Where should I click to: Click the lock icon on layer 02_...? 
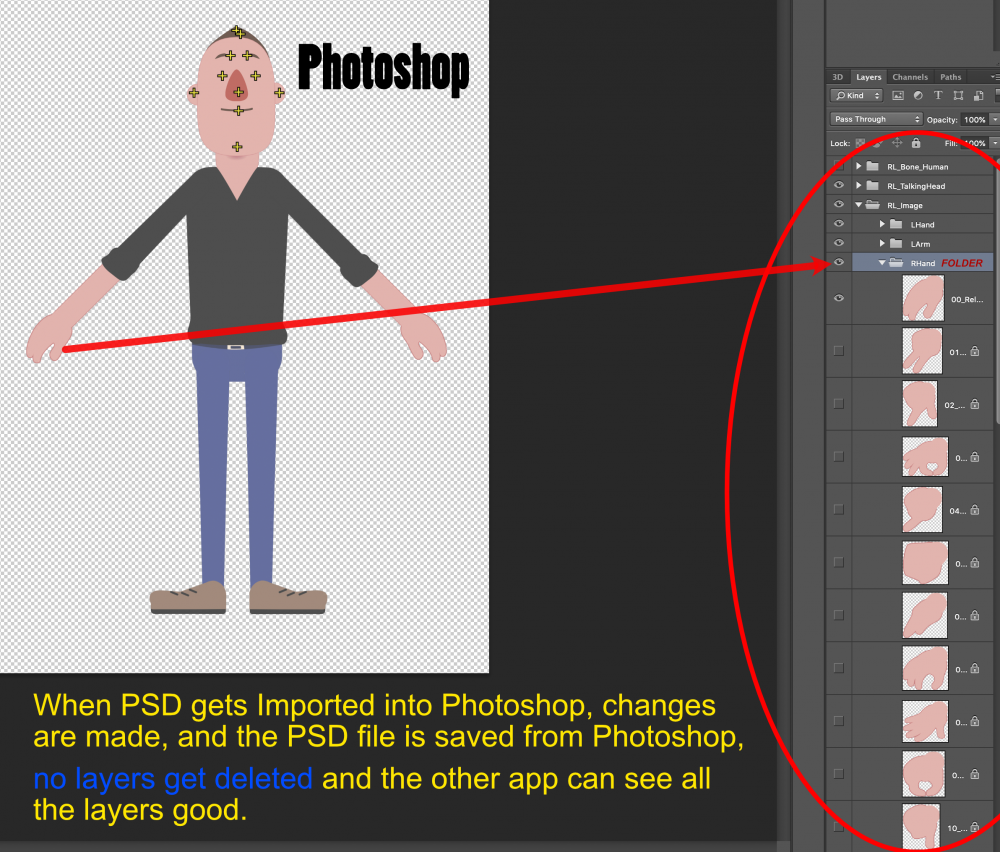[974, 404]
